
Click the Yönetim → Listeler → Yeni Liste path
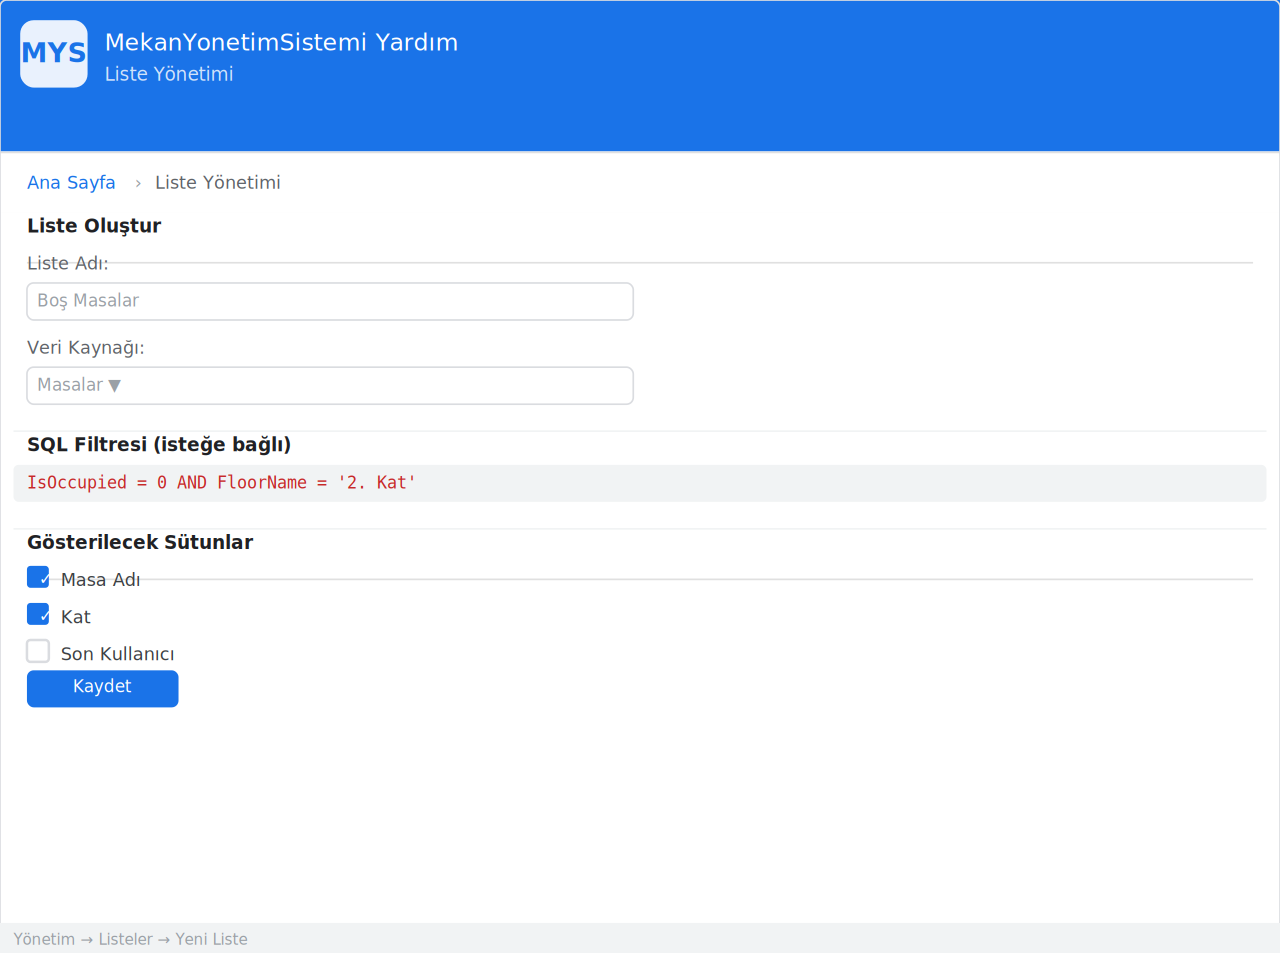click(131, 939)
